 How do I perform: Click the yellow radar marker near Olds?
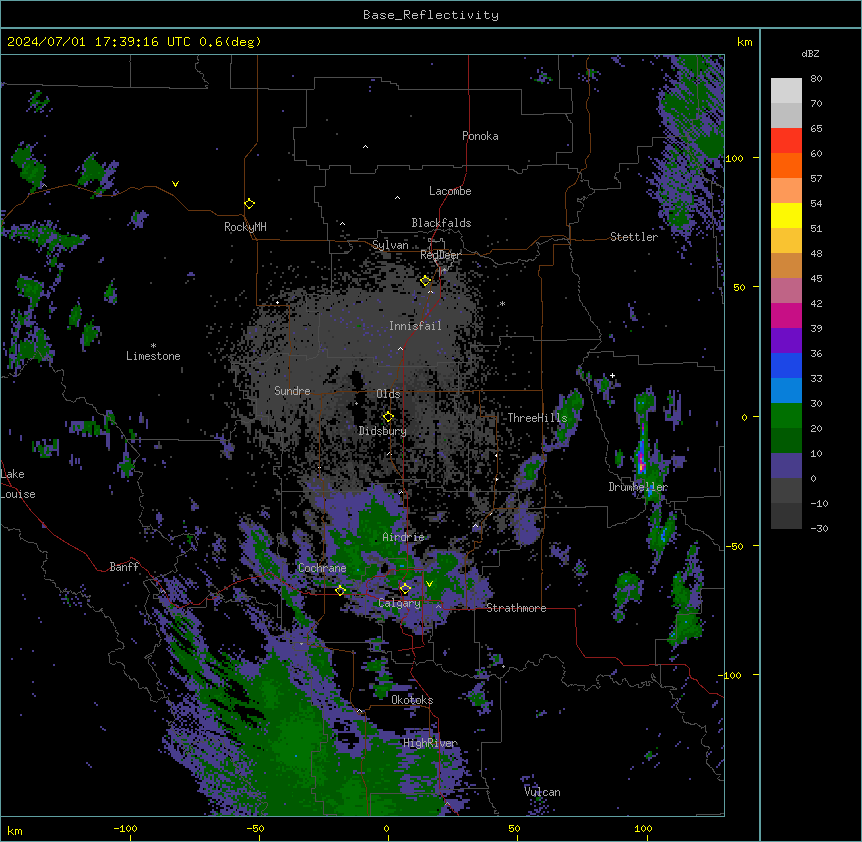388,416
